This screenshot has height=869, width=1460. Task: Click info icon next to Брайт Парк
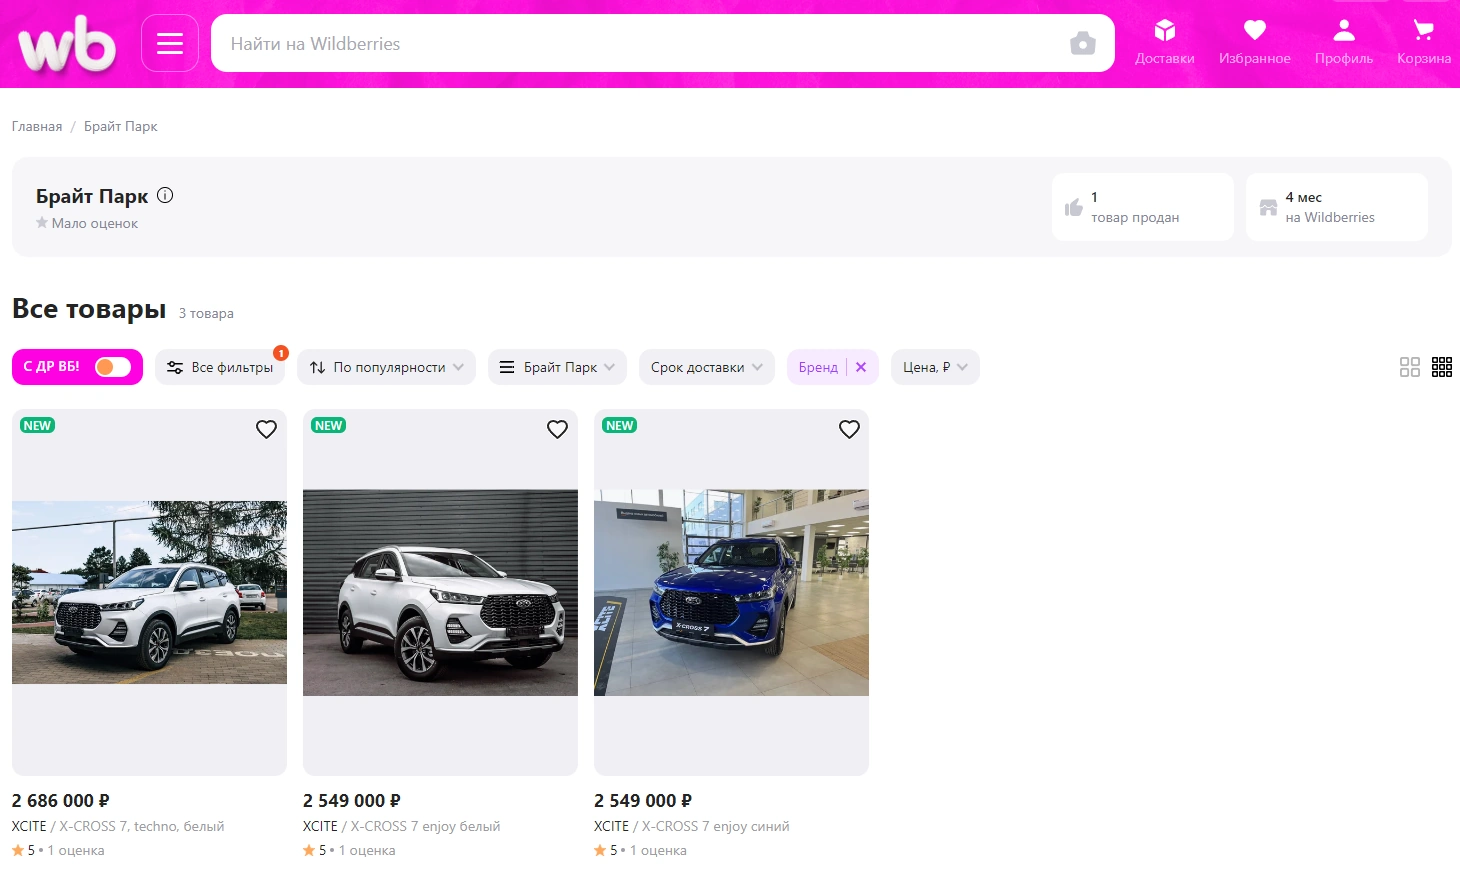(x=165, y=196)
